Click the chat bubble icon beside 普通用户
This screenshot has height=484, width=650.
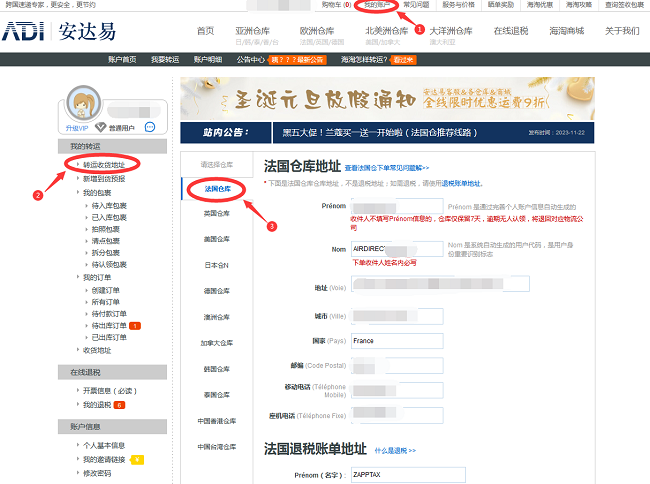tap(150, 128)
